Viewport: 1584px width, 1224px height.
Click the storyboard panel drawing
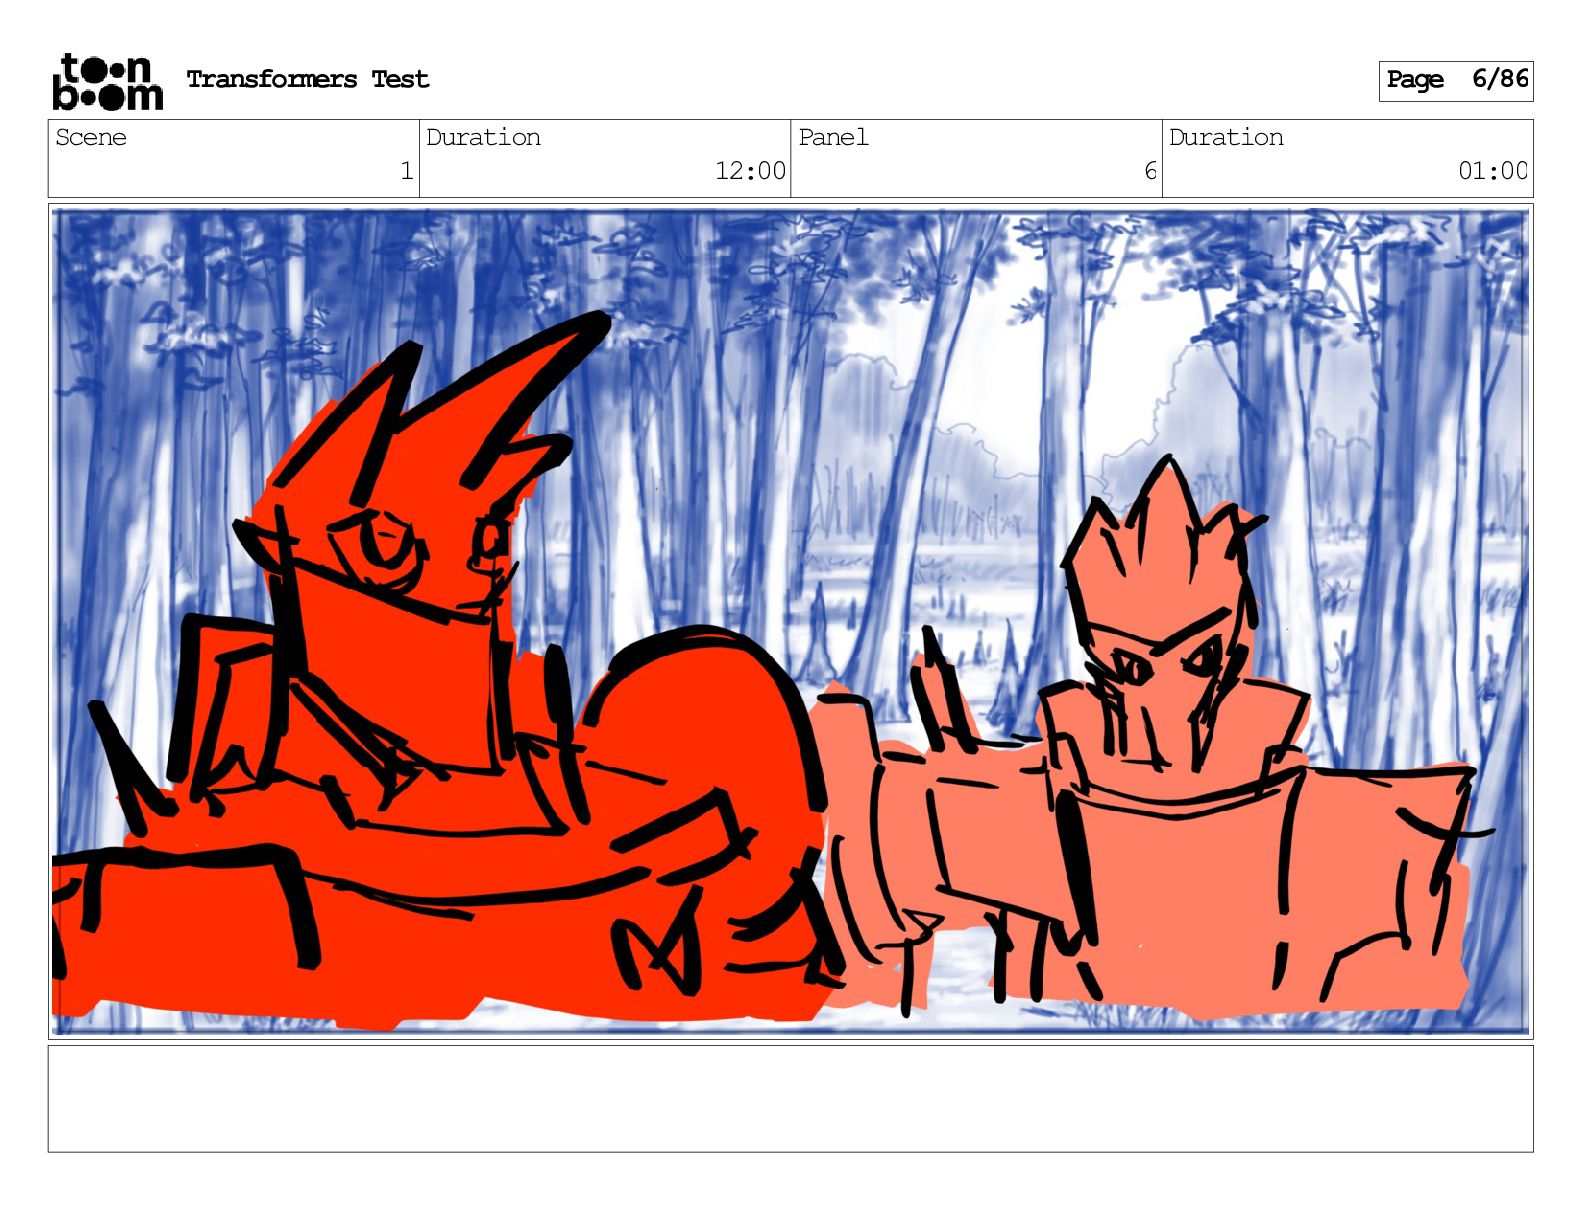791,621
